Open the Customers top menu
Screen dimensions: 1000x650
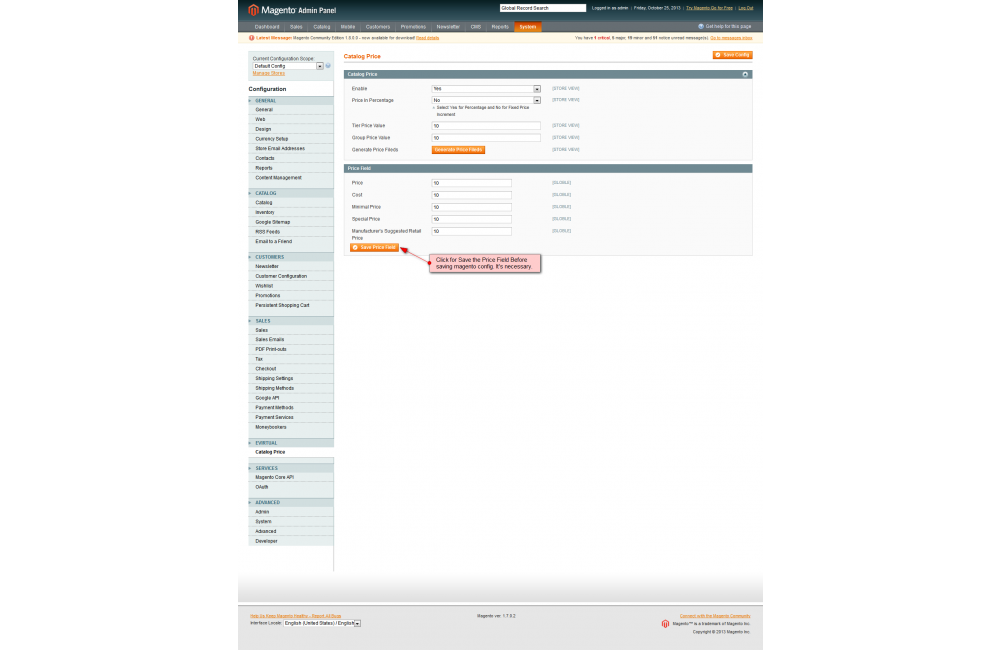378,27
